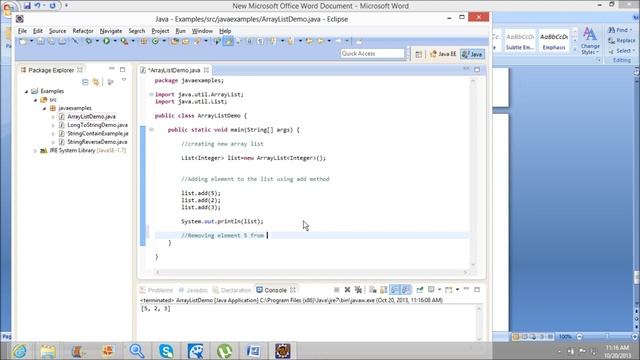
Task: Select the Subtle Em... style in Word
Action: pyautogui.click(x=520, y=41)
